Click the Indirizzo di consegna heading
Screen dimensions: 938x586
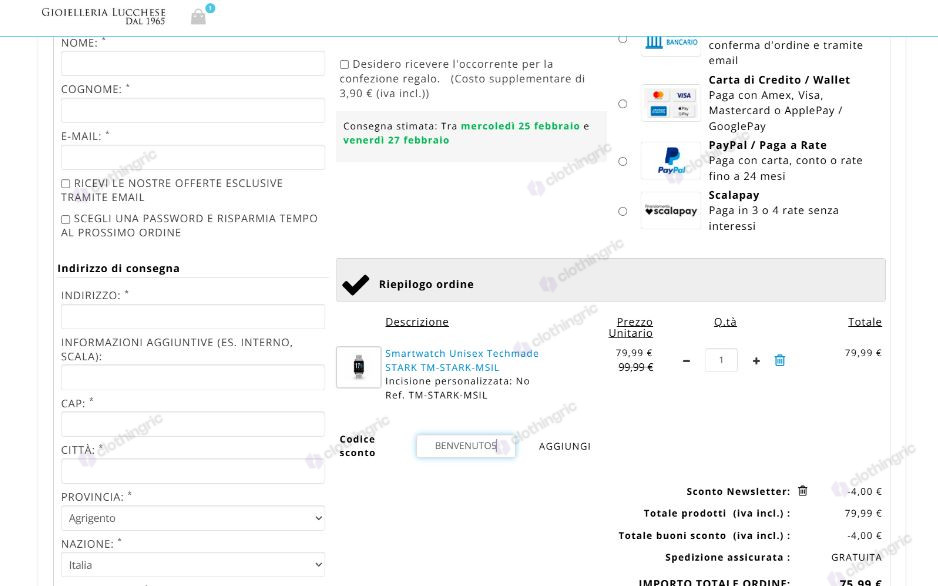tap(118, 268)
